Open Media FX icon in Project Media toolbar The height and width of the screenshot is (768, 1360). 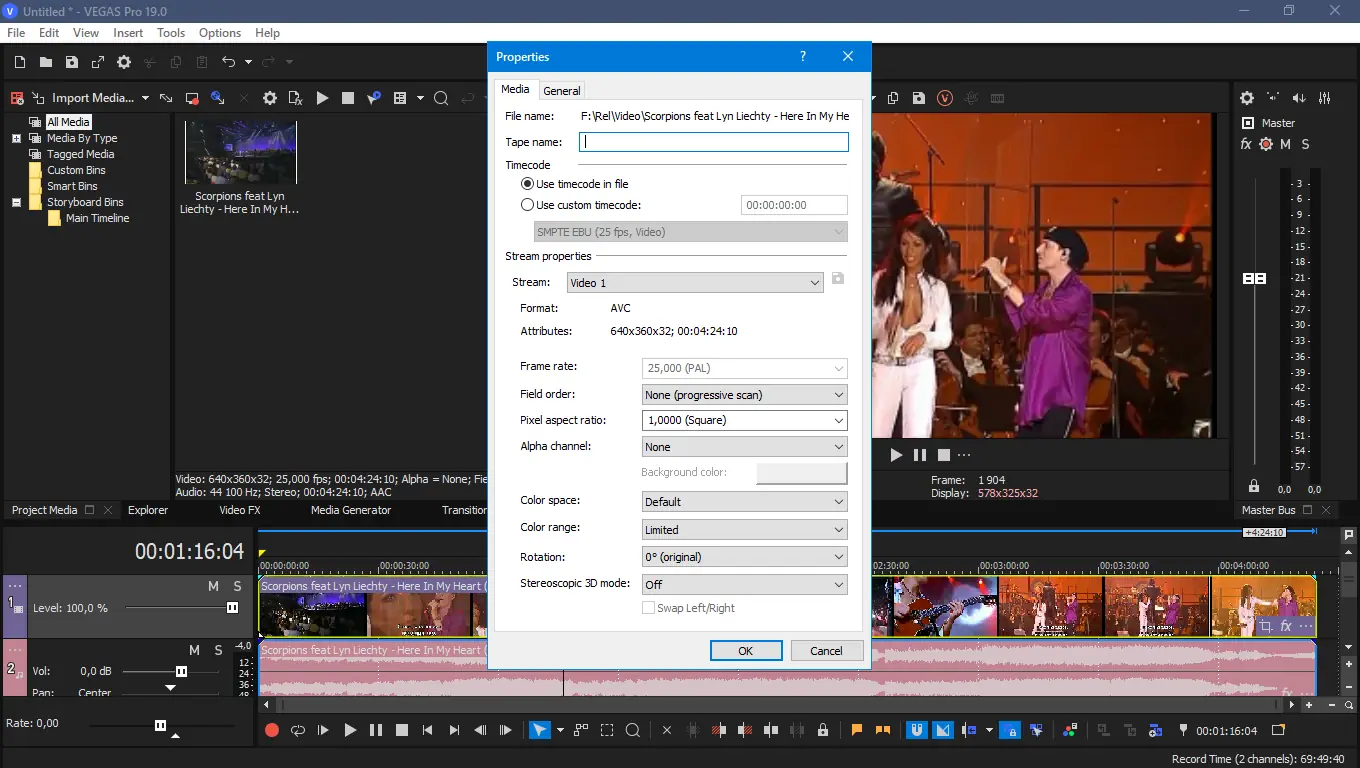(x=295, y=98)
